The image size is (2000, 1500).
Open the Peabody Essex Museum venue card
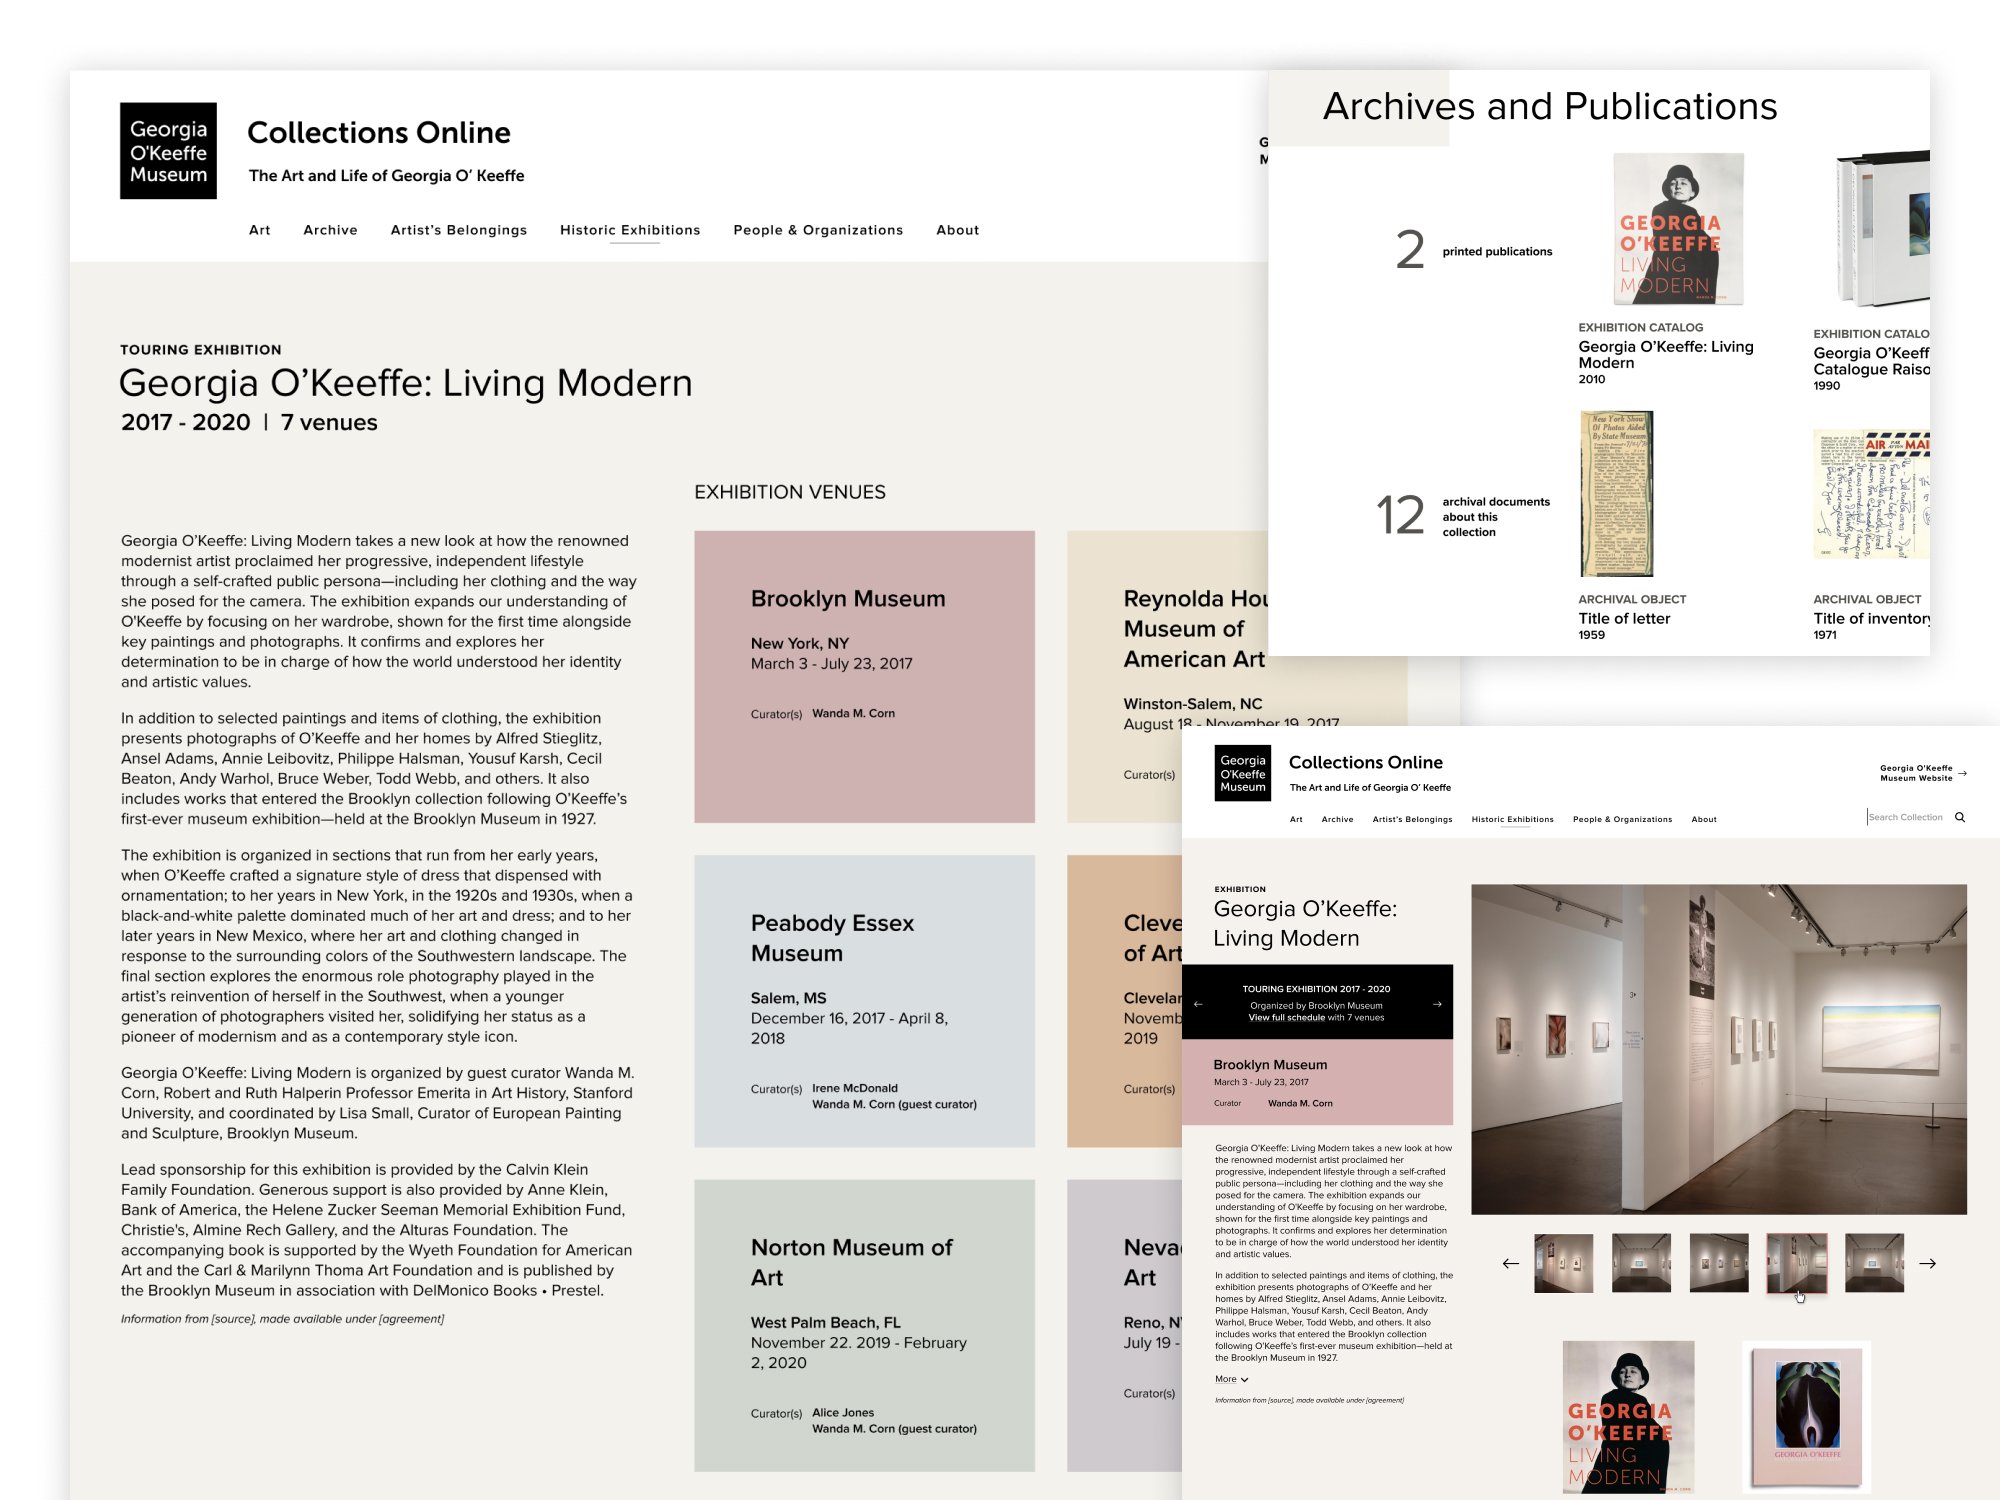864,1000
